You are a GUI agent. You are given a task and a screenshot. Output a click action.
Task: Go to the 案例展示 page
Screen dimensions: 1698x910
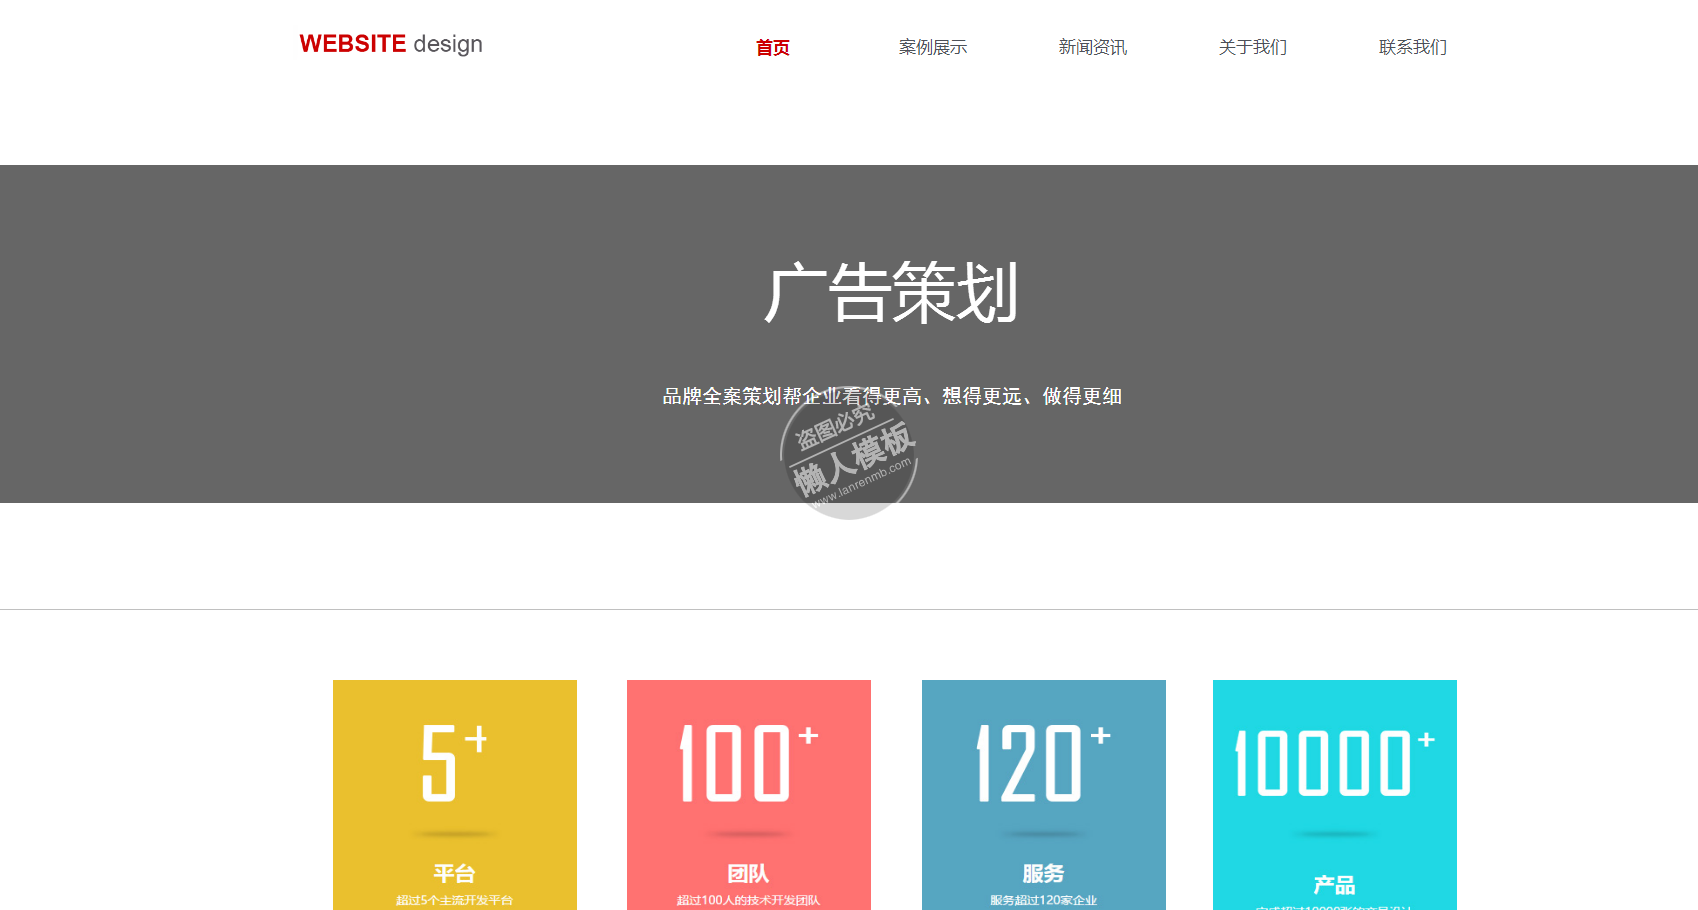pos(932,47)
